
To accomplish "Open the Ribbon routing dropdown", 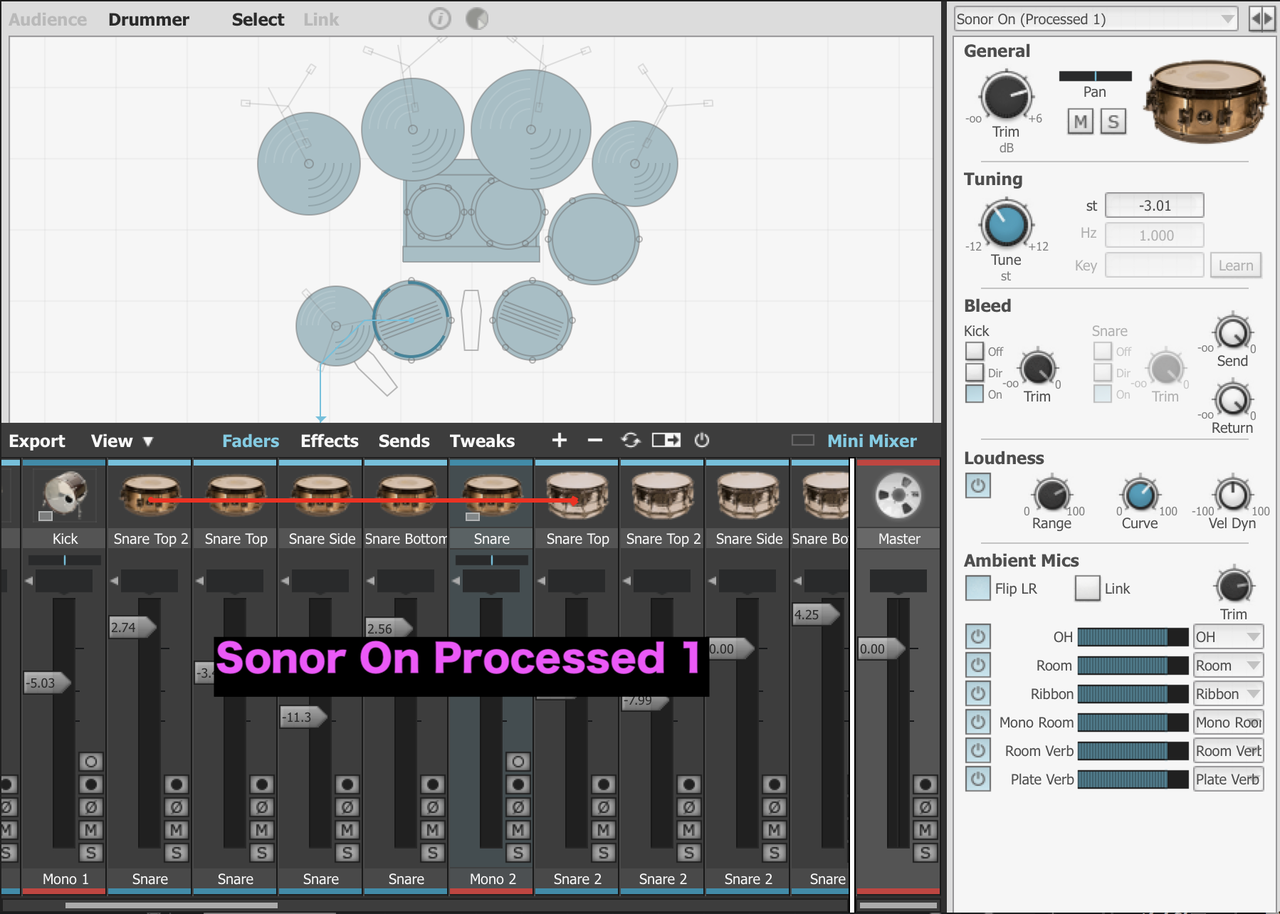I will point(1228,694).
